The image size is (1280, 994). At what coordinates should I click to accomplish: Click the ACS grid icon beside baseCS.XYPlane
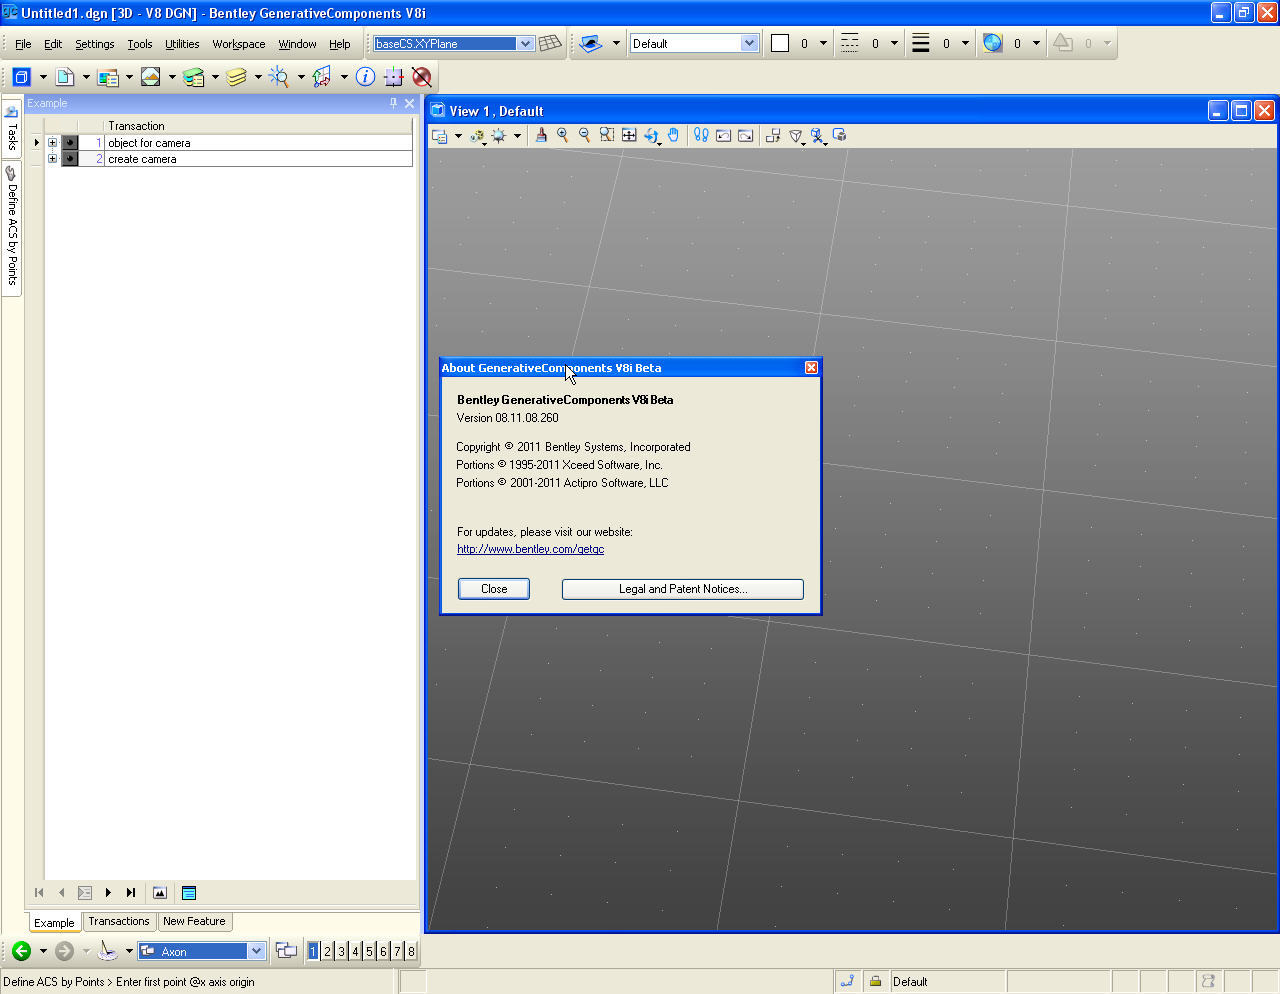pyautogui.click(x=550, y=43)
